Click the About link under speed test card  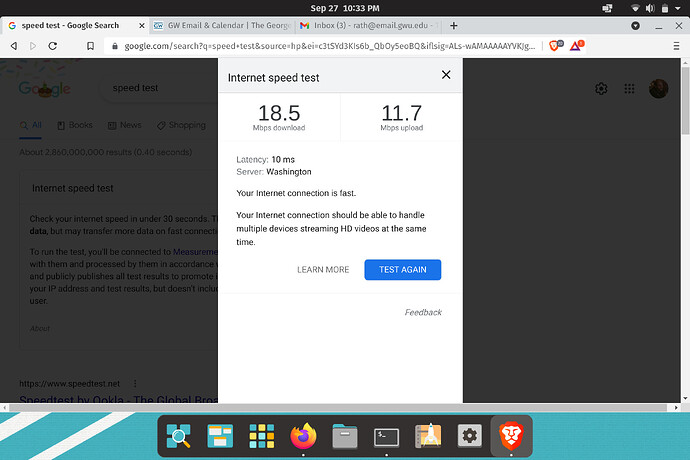pyautogui.click(x=40, y=328)
